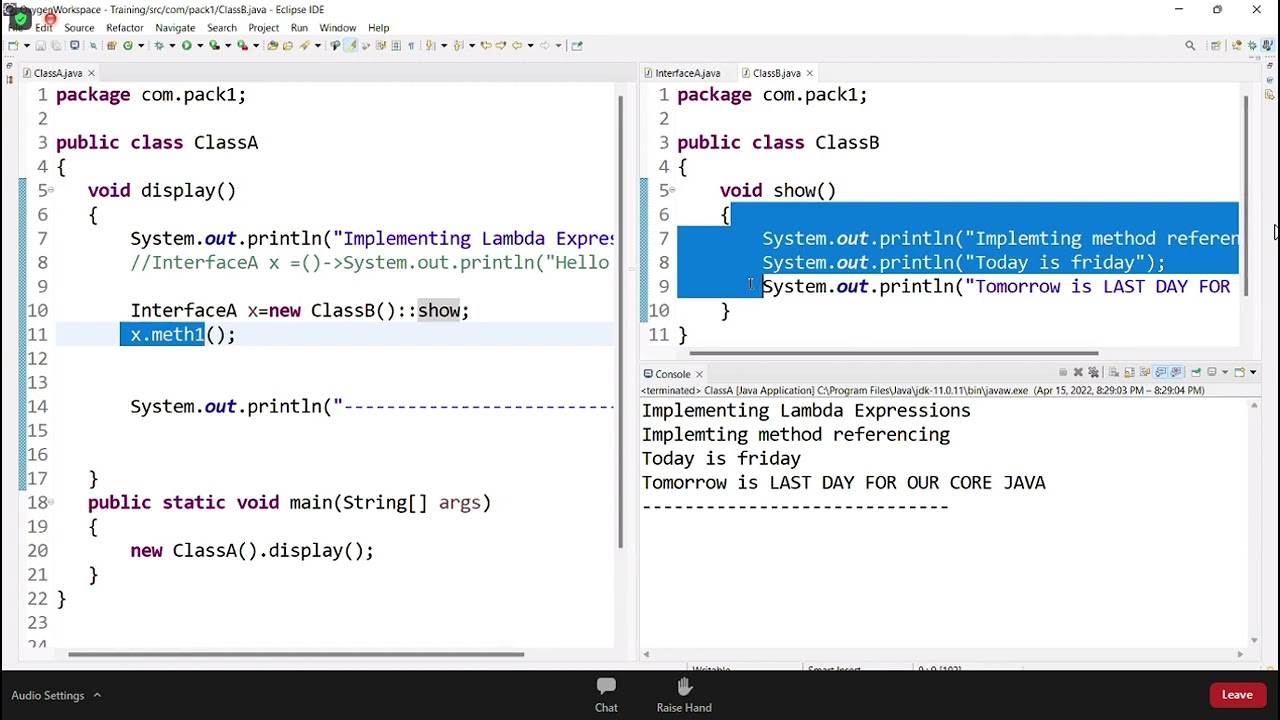Image resolution: width=1280 pixels, height=720 pixels.
Task: Click the Save toolbar icon
Action: point(41,45)
